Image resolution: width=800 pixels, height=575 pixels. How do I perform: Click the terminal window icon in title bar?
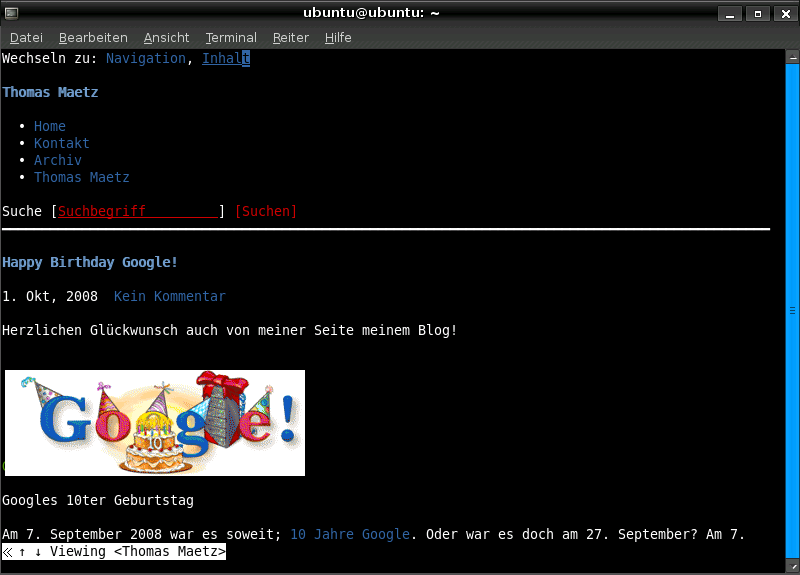12,12
